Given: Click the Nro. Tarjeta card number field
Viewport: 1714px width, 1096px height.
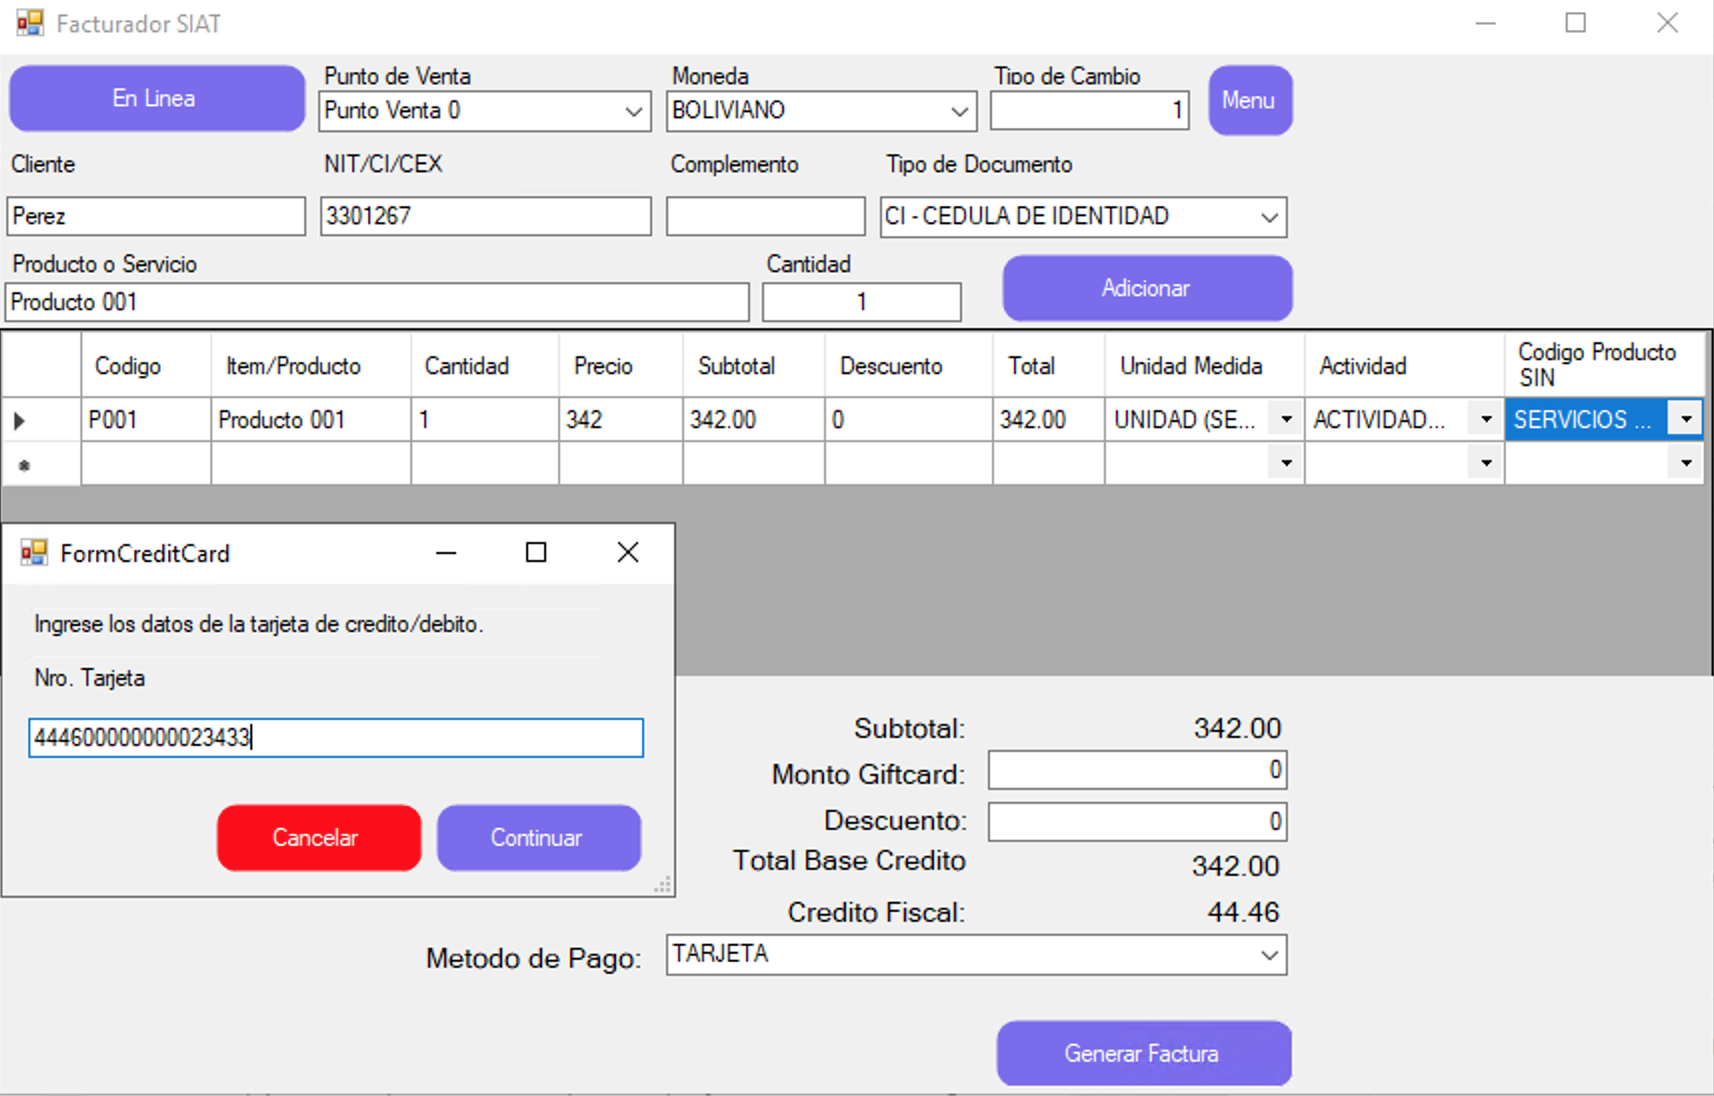Looking at the screenshot, I should 335,738.
